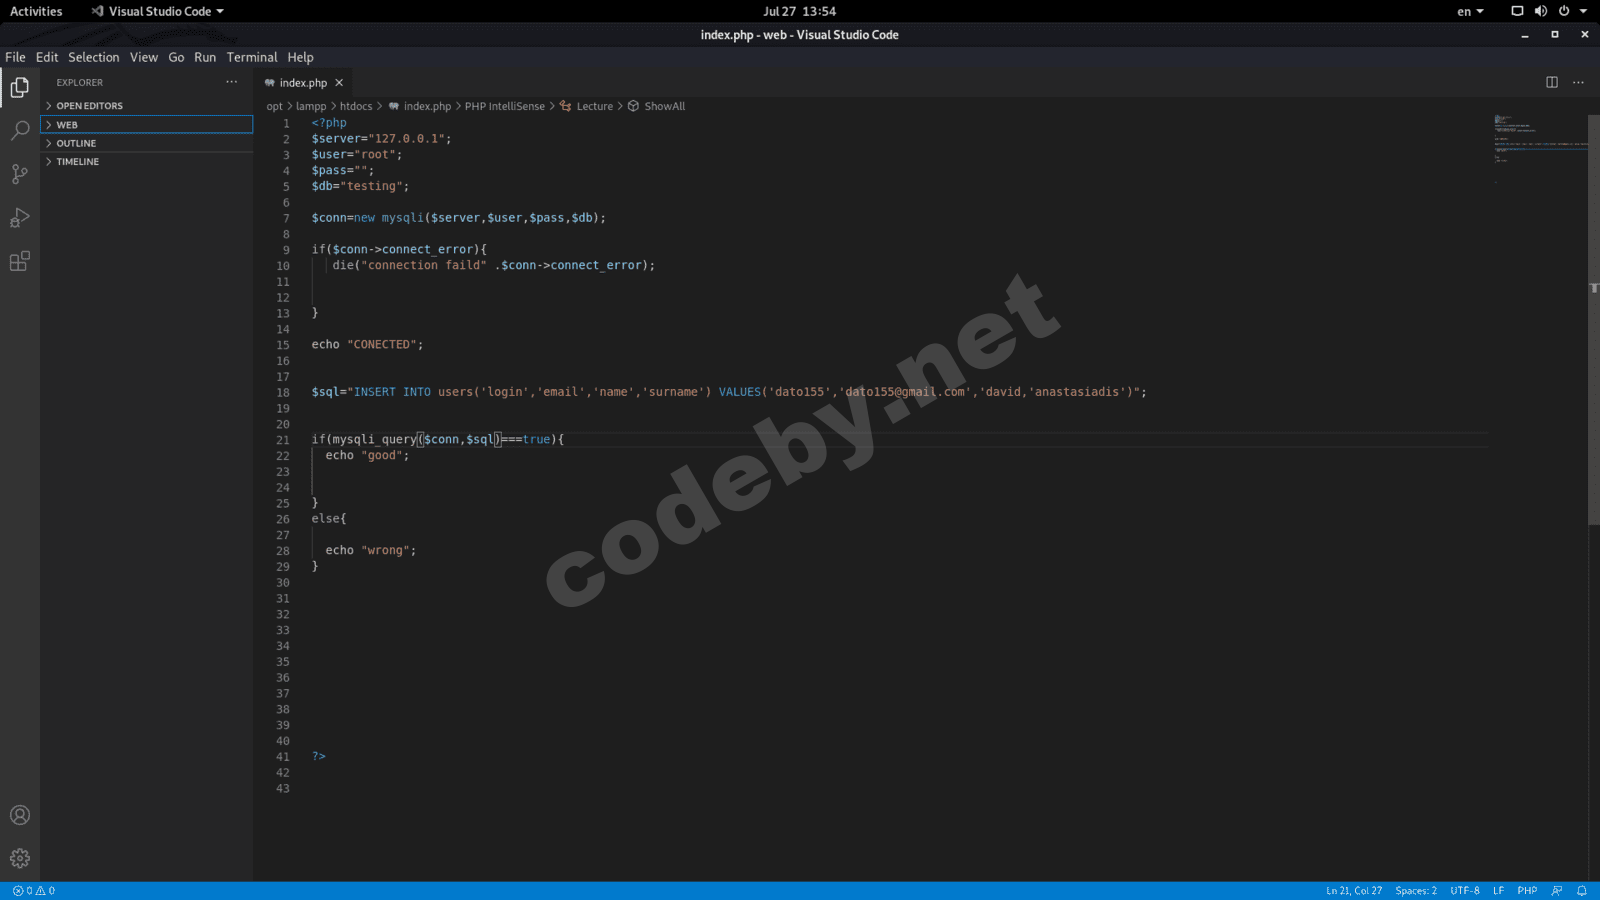Expand the Open Editors section
This screenshot has height=900, width=1600.
(89, 106)
